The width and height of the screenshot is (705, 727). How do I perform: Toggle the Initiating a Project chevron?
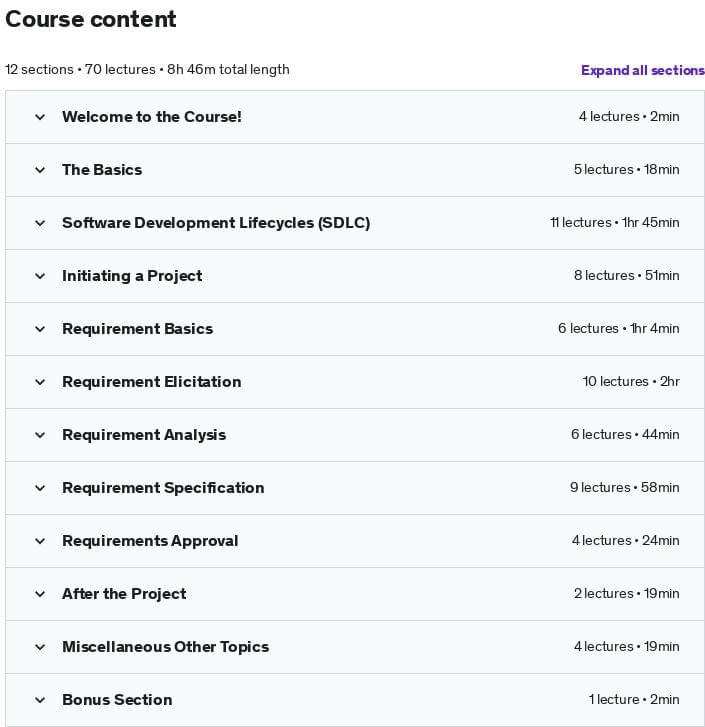pyautogui.click(x=40, y=276)
